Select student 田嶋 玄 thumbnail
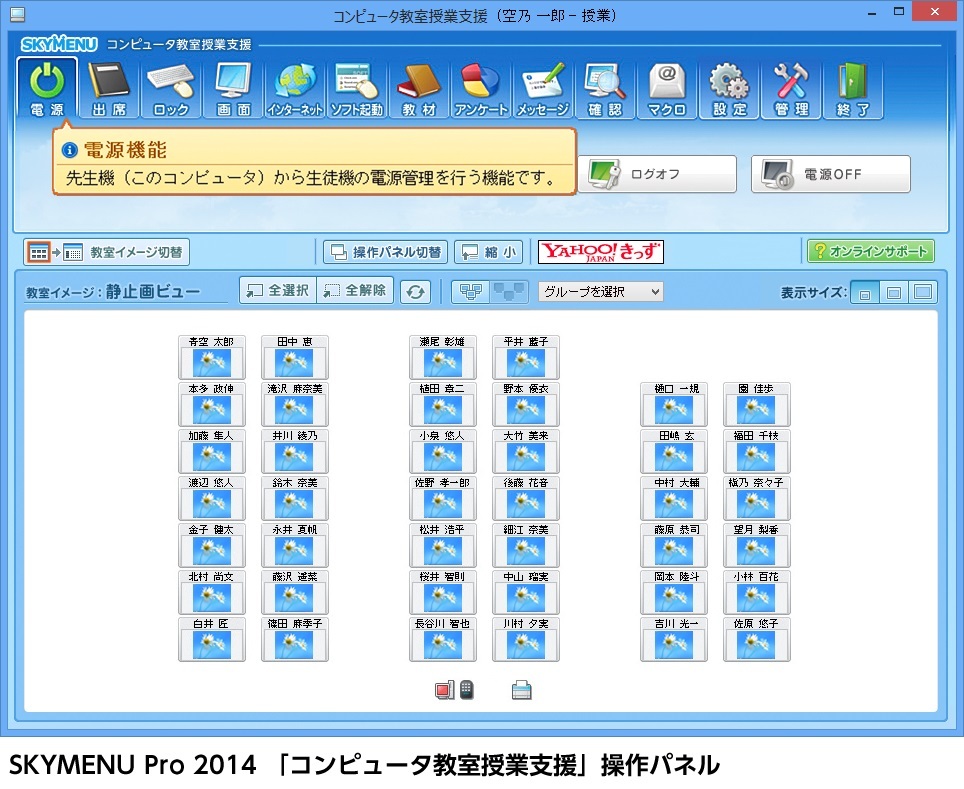Screen dimensions: 964x789 674,451
